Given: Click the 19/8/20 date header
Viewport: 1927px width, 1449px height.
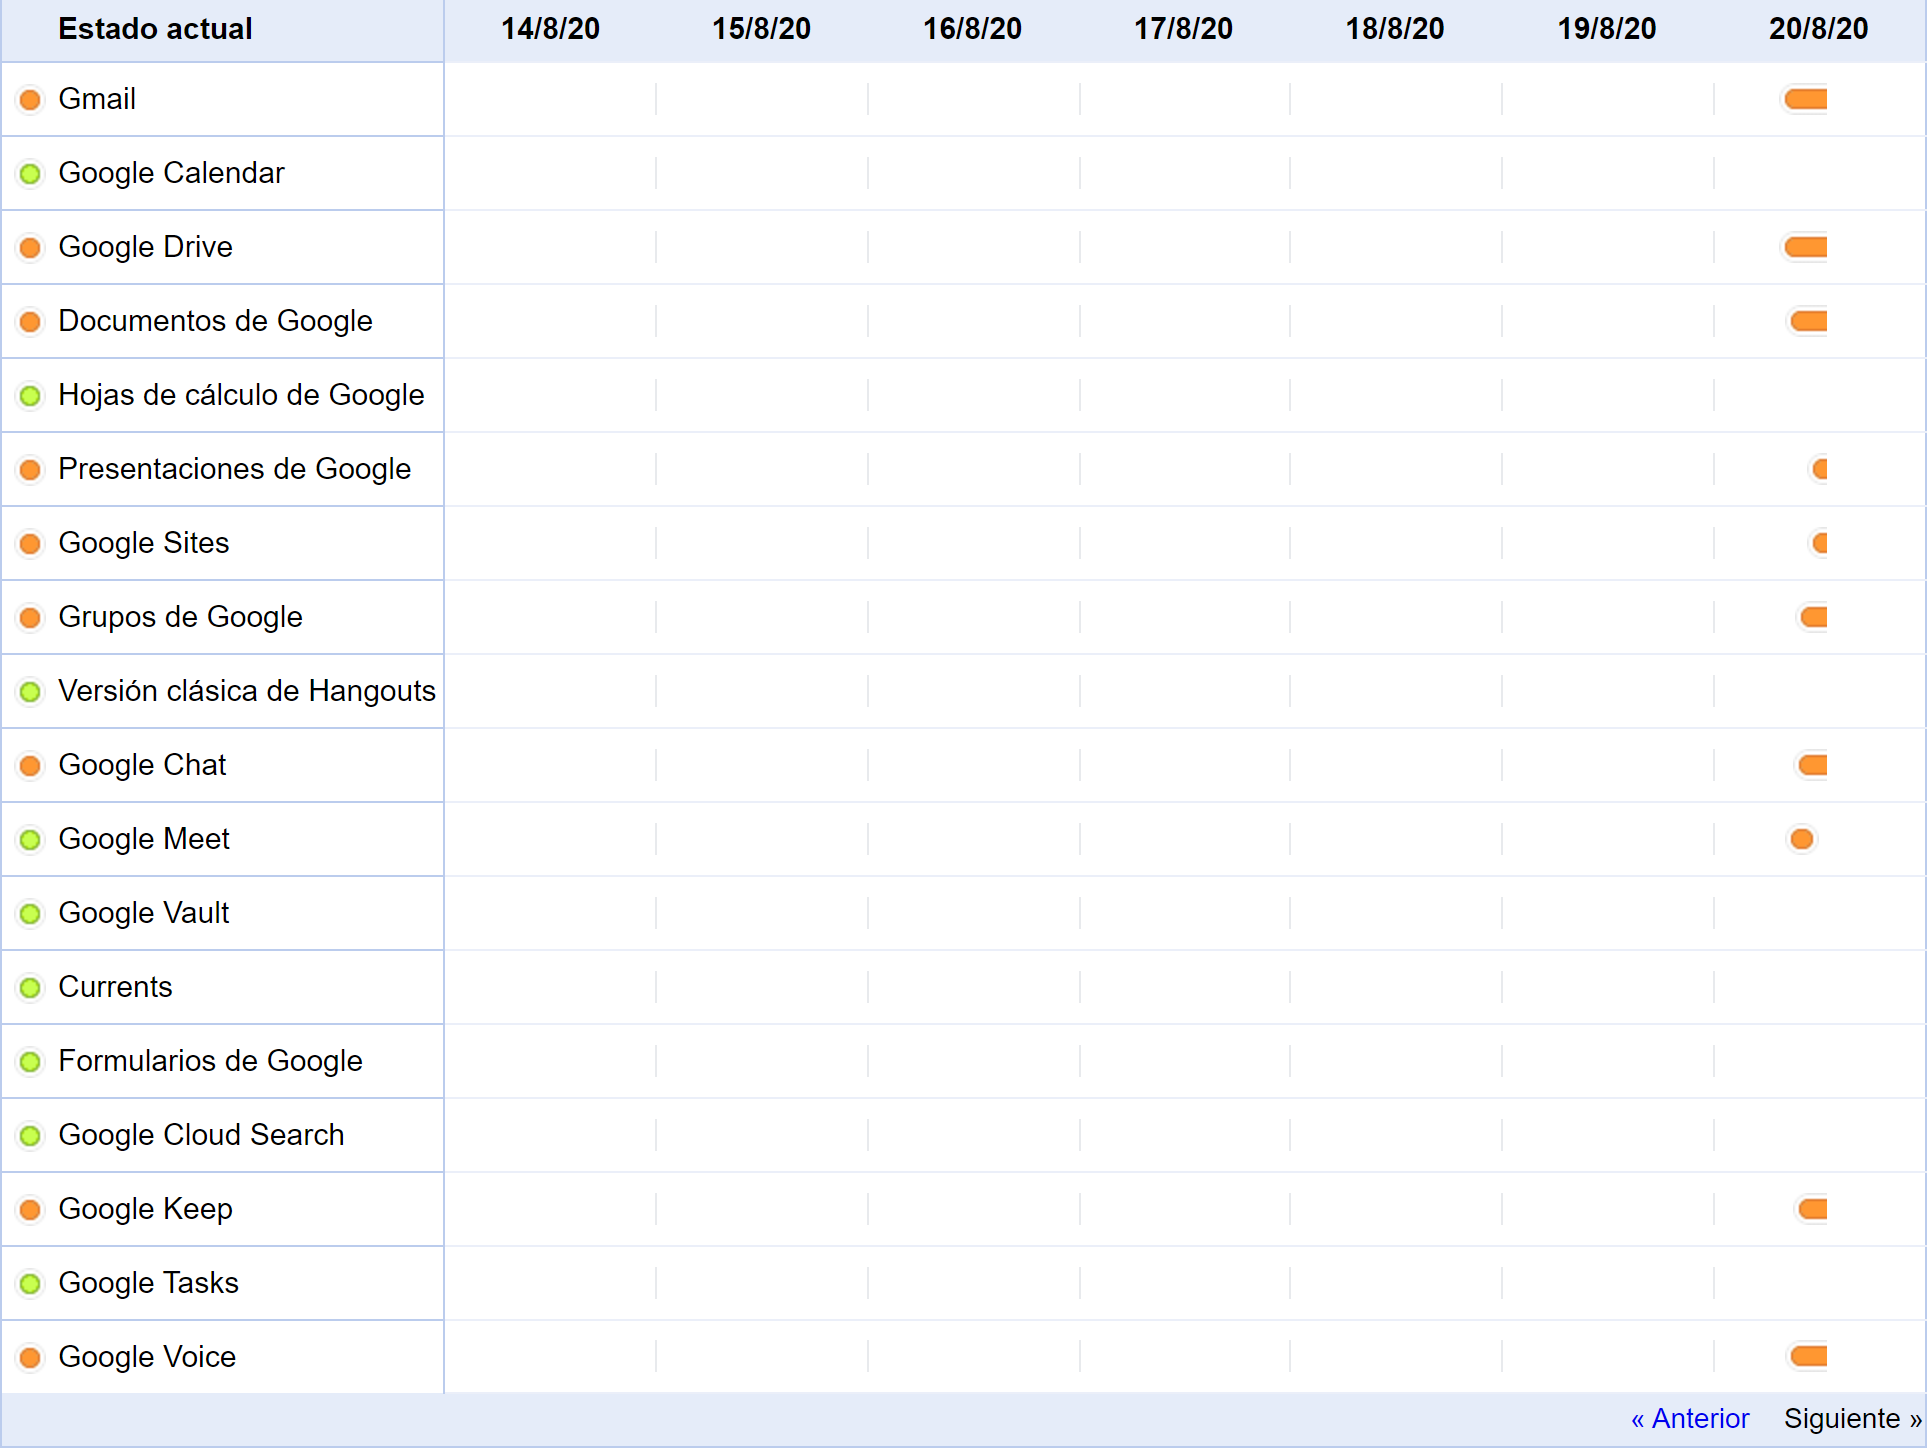Looking at the screenshot, I should 1607,29.
